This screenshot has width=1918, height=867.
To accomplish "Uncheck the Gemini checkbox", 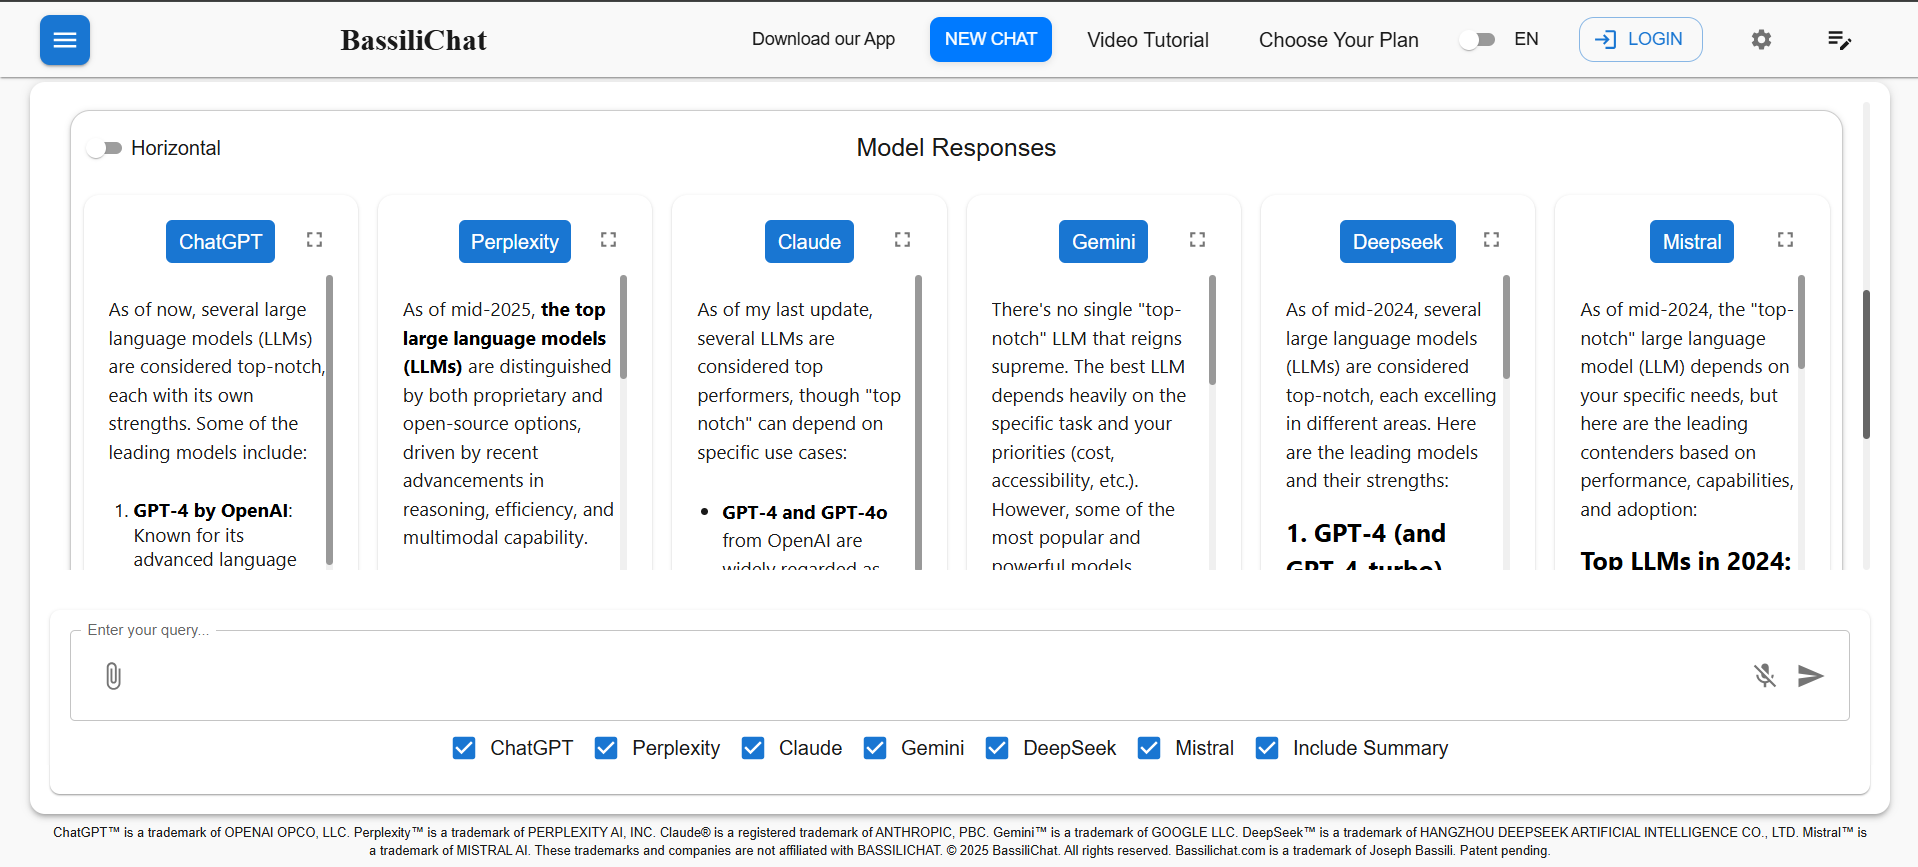I will [875, 748].
